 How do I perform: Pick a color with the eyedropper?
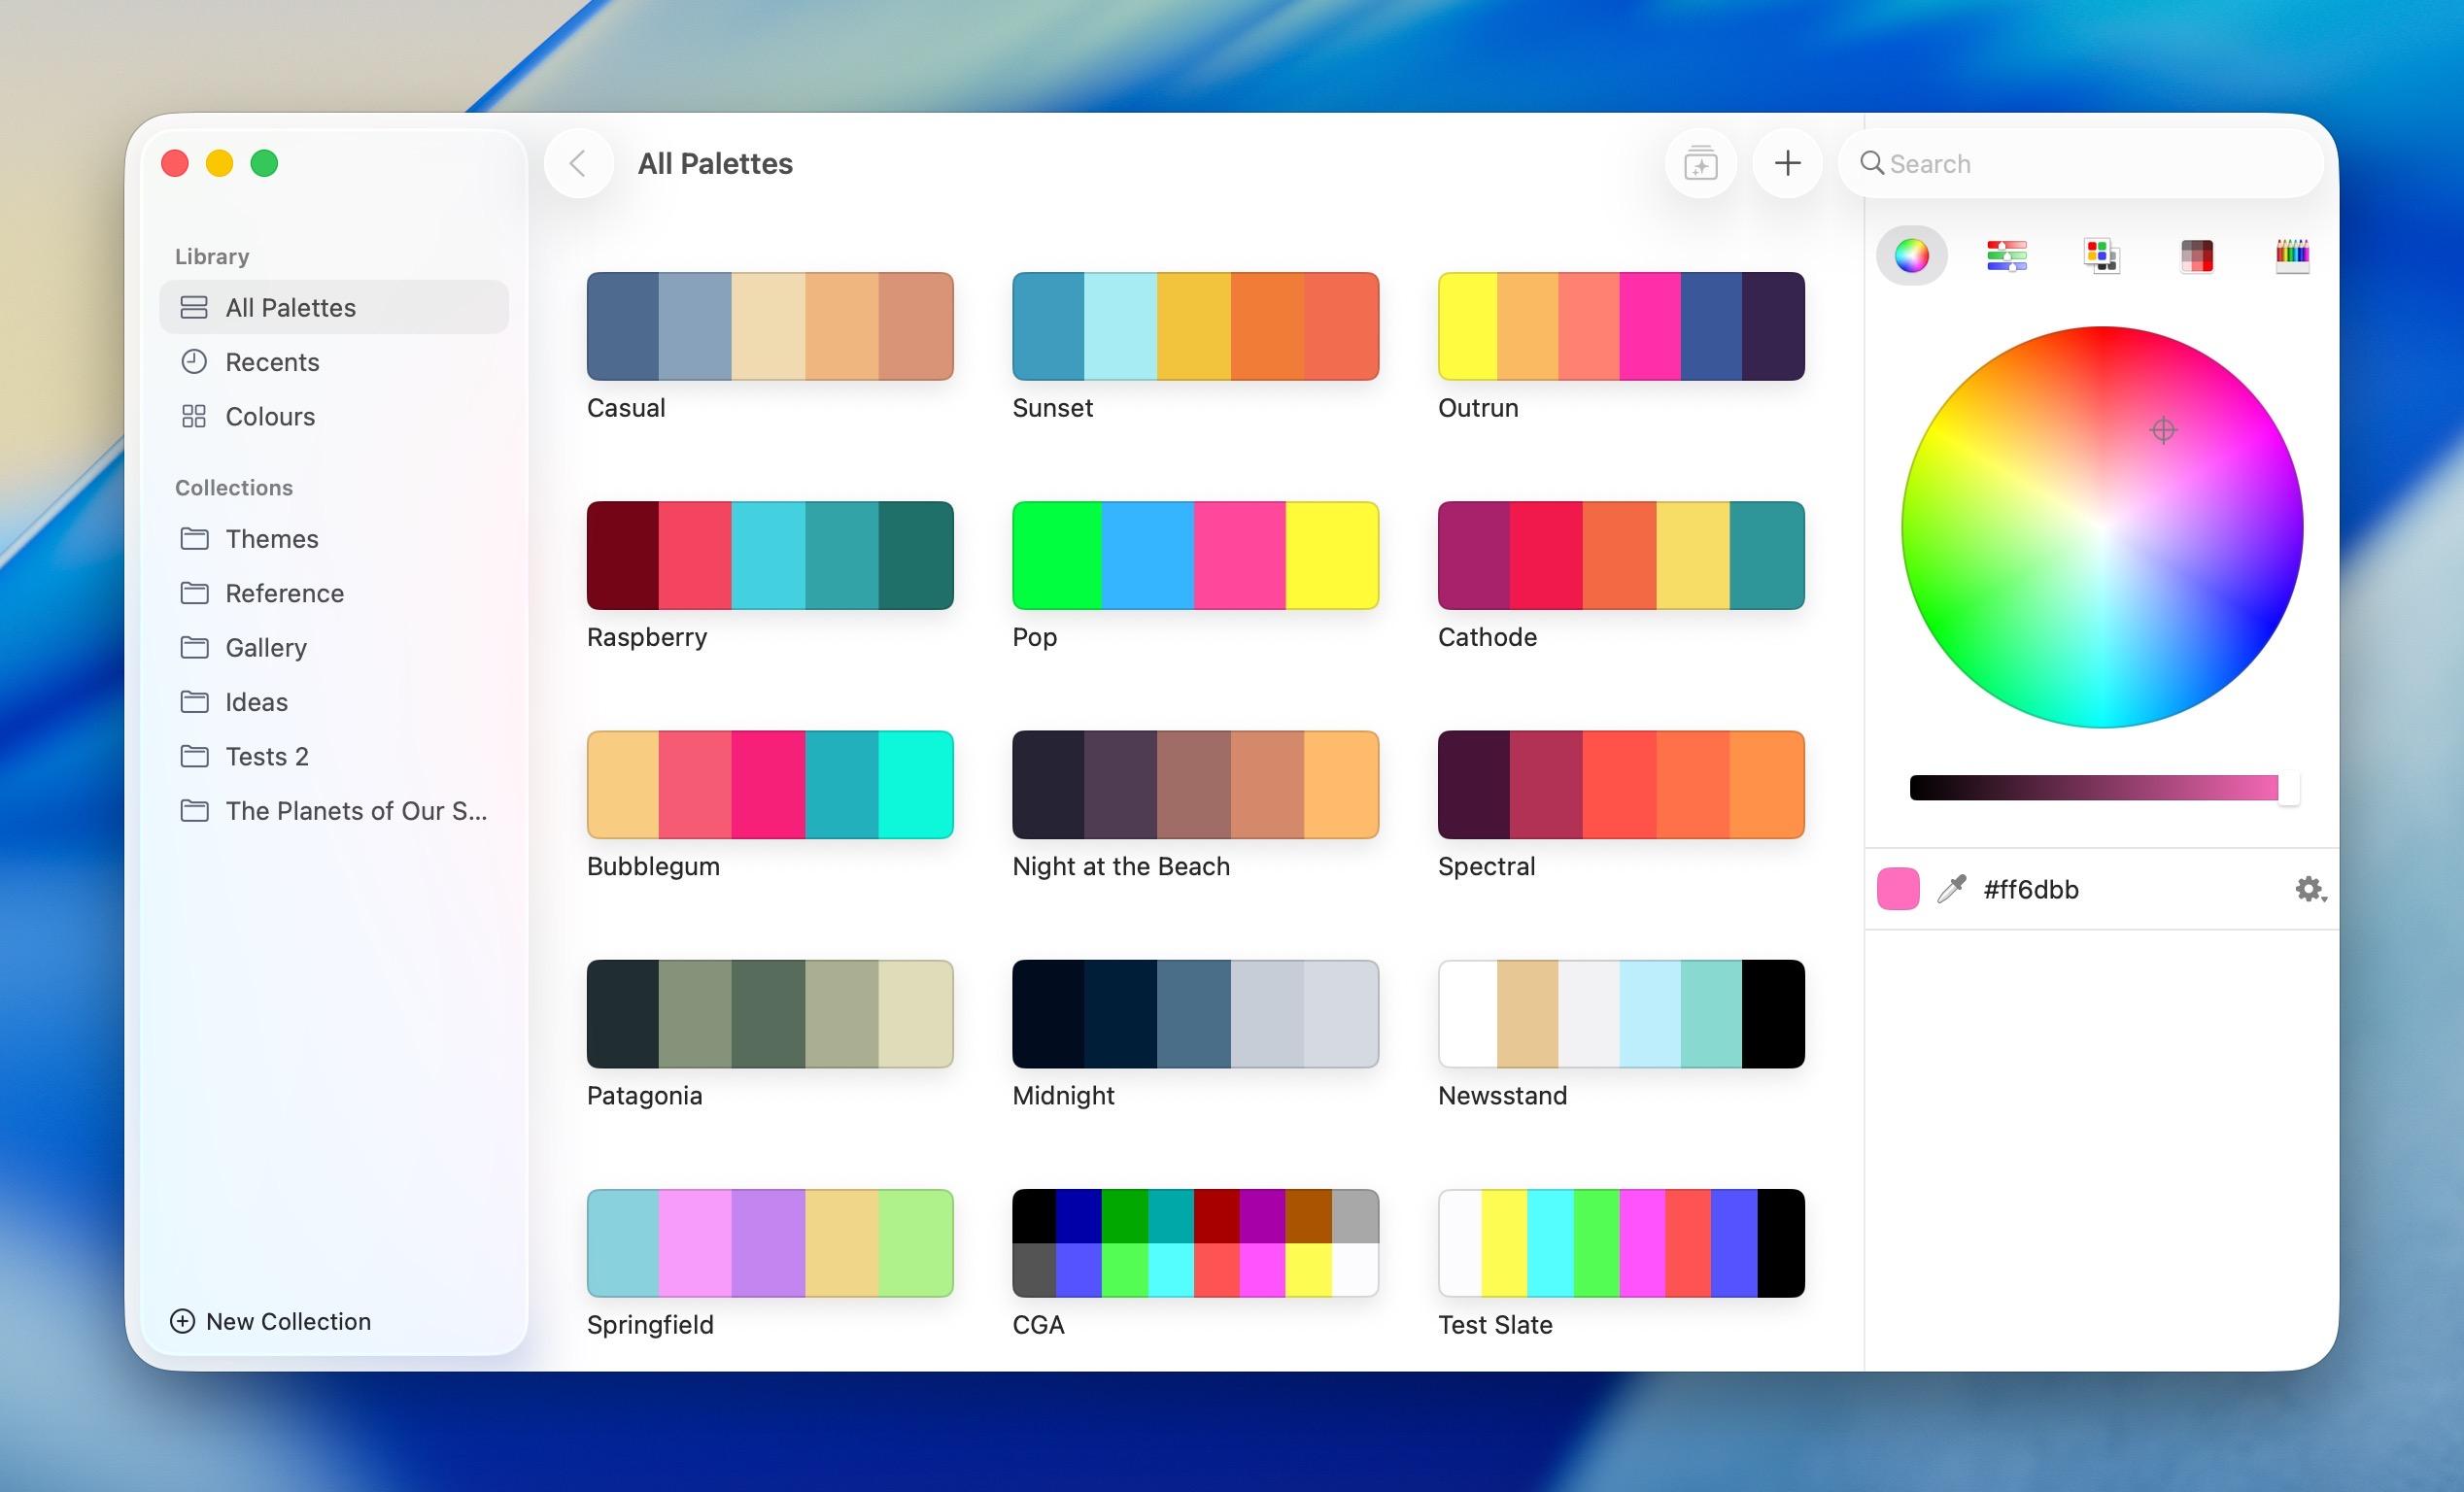point(1951,889)
